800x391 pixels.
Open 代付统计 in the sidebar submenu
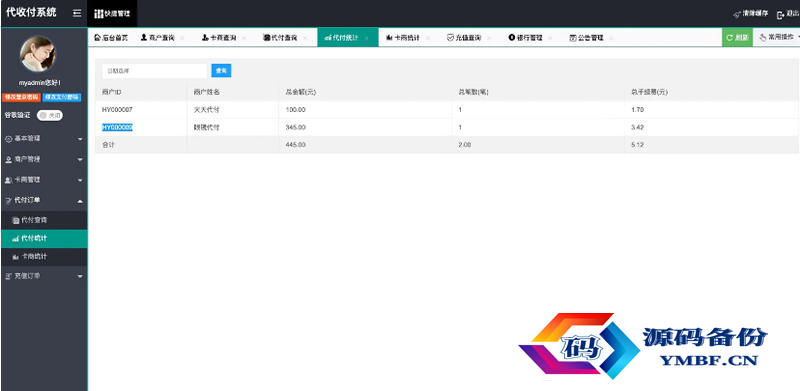tap(44, 238)
